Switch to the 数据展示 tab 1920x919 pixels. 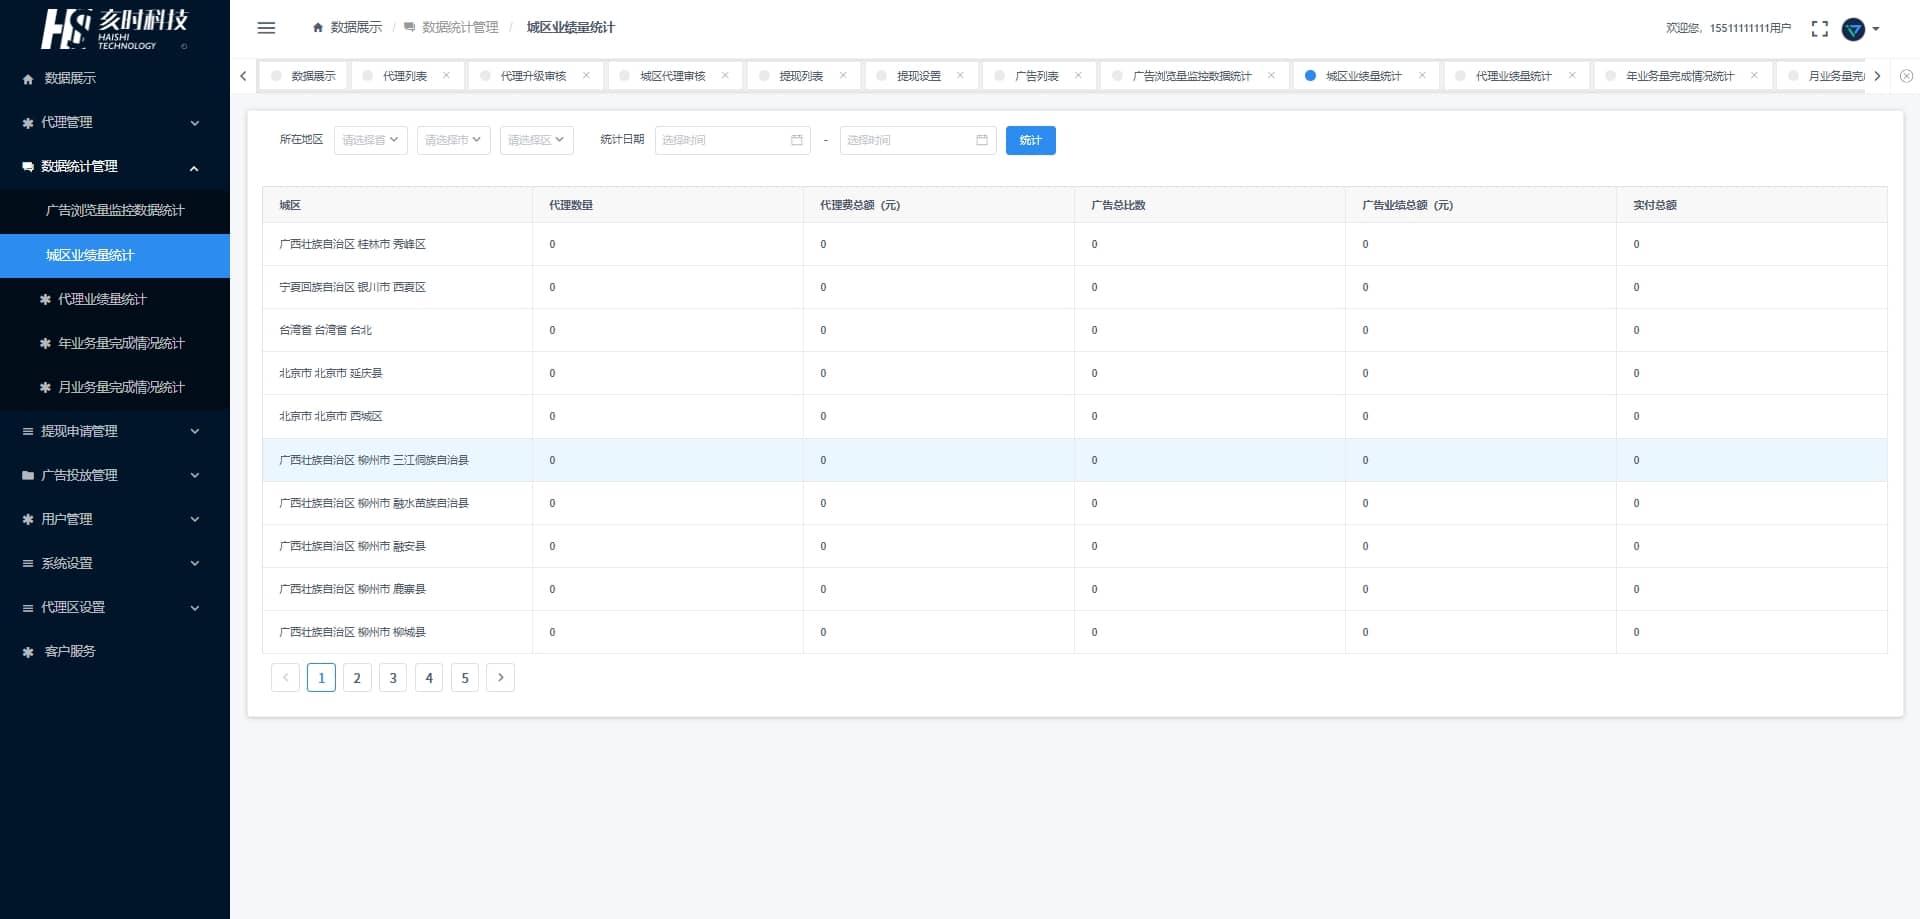[x=304, y=76]
